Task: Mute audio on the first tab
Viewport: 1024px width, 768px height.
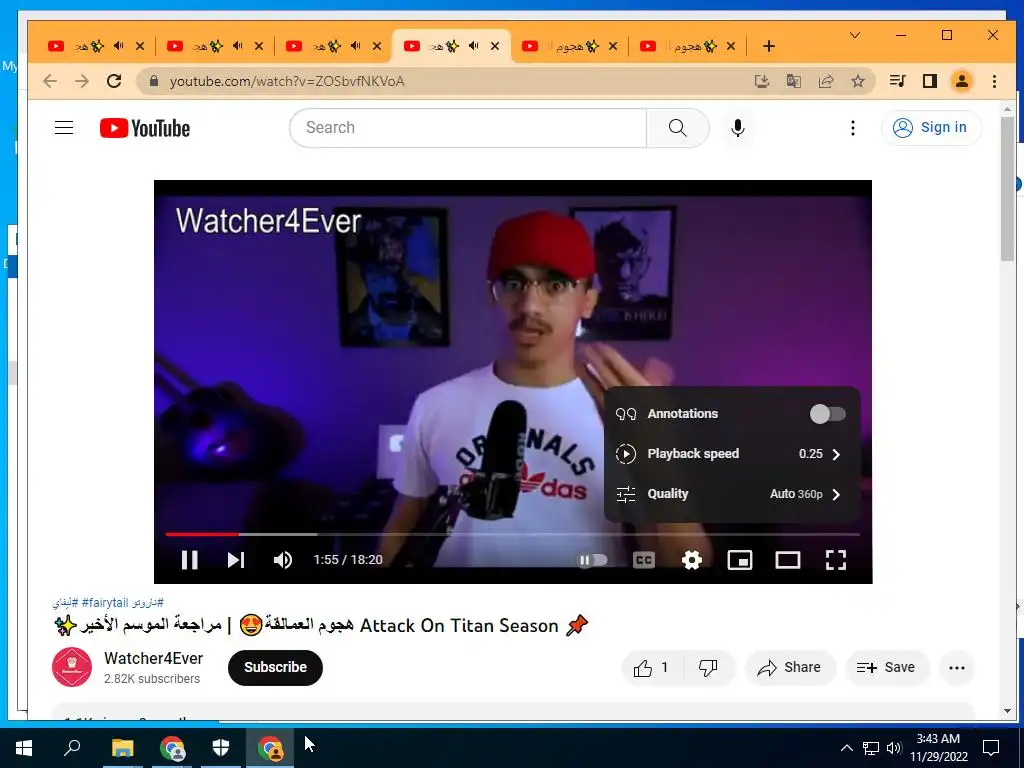Action: click(118, 46)
